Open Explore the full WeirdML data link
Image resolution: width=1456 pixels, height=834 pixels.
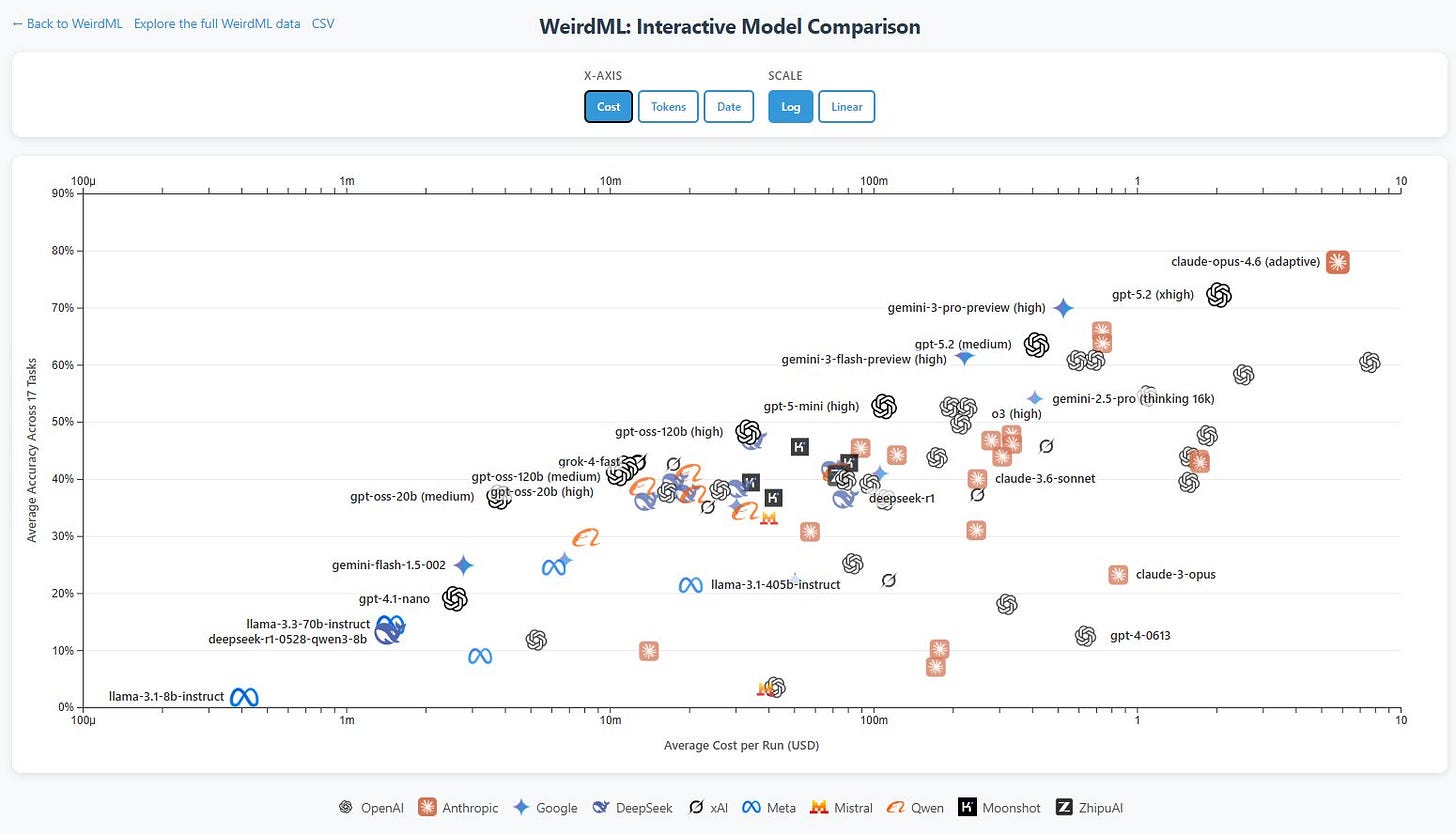click(x=217, y=23)
